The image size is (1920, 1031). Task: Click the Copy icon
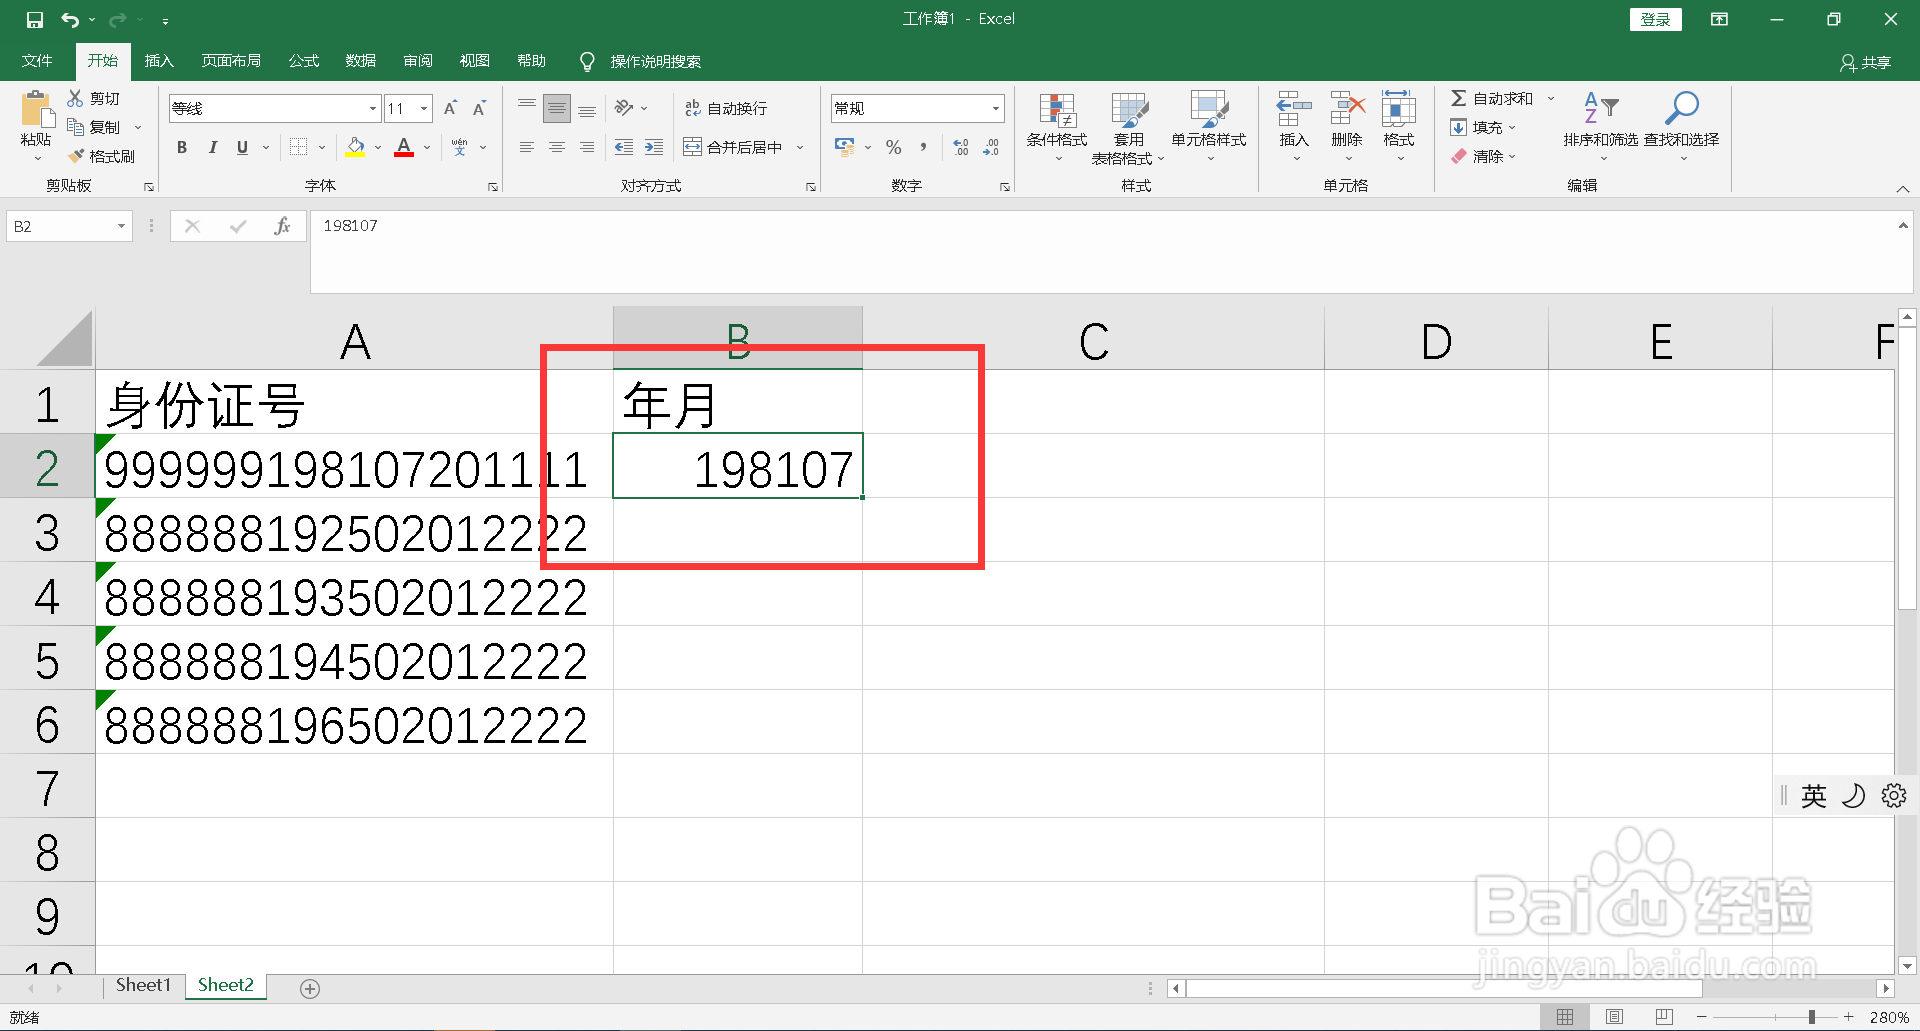point(75,127)
